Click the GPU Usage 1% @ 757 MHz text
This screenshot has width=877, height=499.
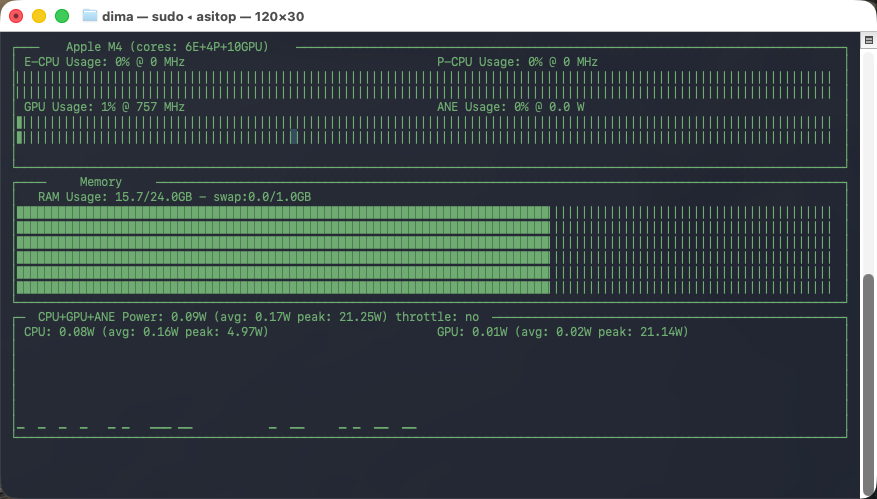(x=104, y=107)
